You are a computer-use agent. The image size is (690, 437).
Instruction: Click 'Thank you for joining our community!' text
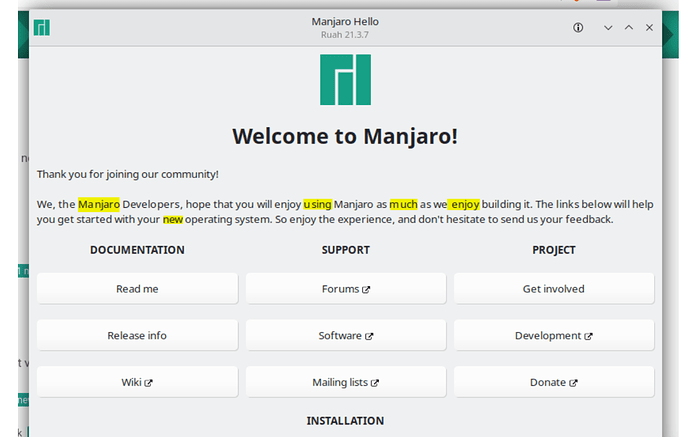(128, 174)
